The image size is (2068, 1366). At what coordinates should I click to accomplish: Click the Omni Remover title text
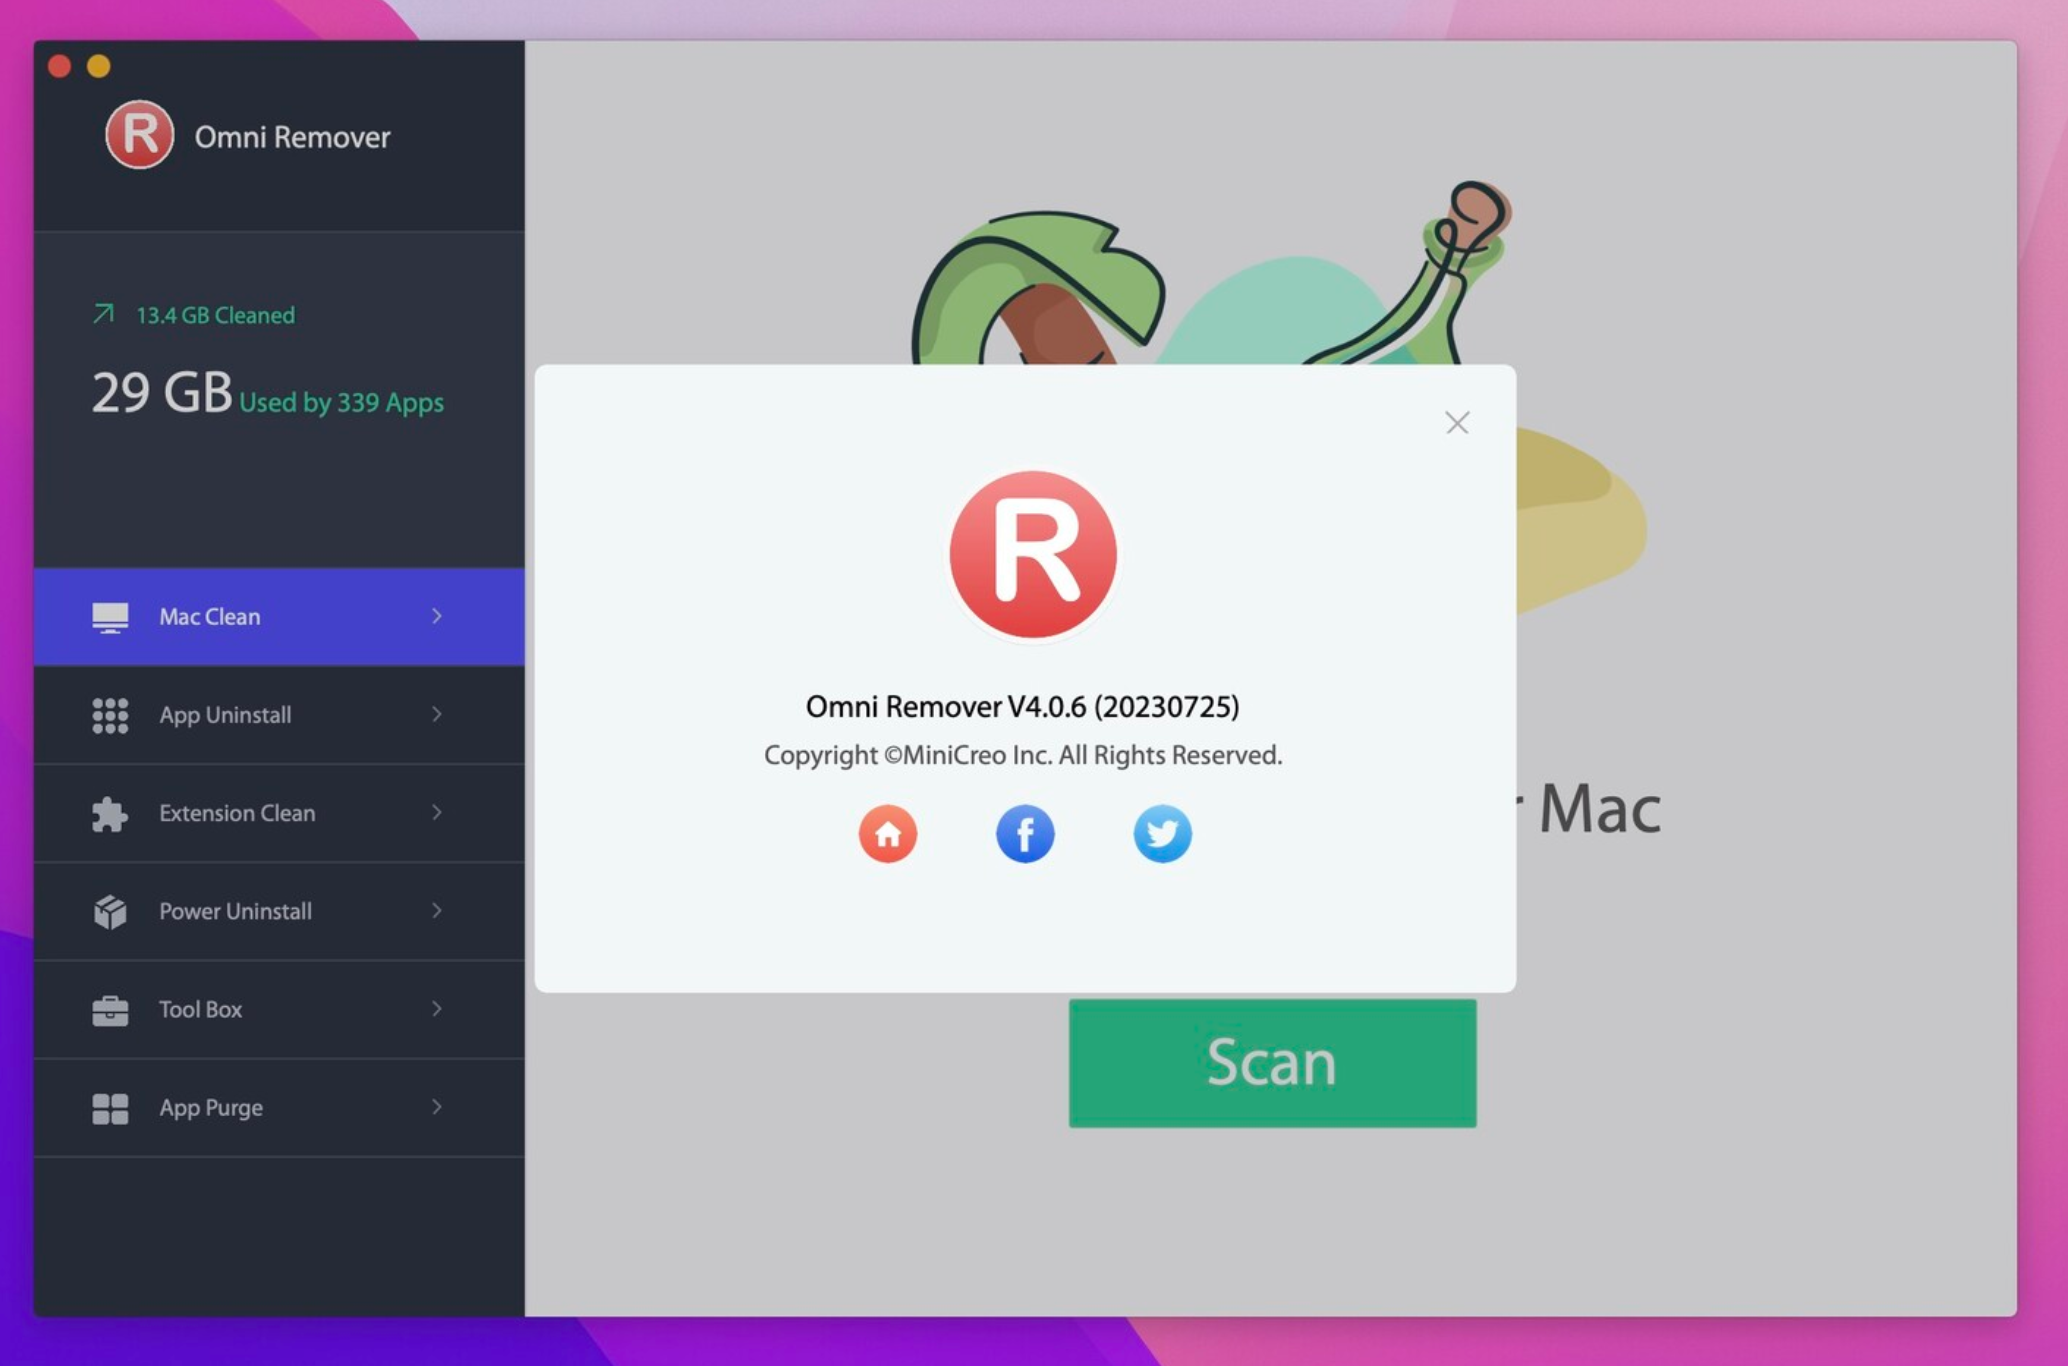[292, 137]
